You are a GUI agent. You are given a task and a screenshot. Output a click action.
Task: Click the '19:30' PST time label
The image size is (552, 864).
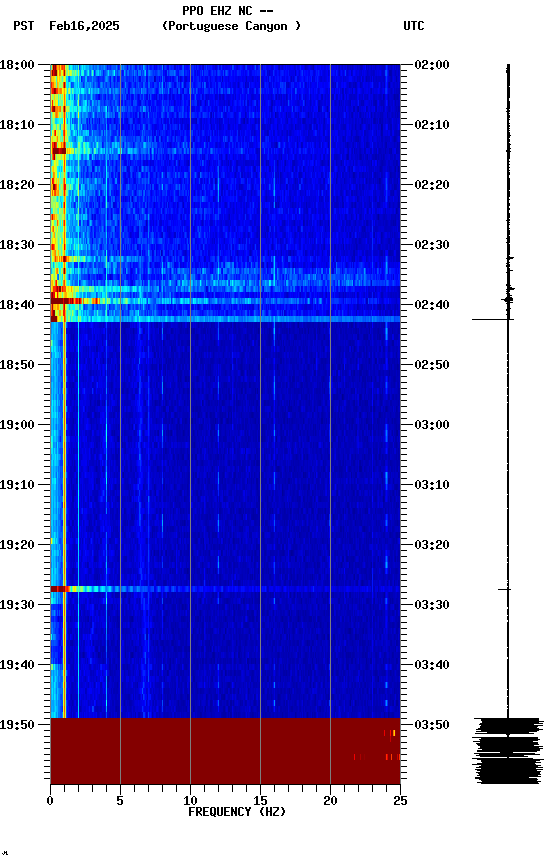click(17, 606)
